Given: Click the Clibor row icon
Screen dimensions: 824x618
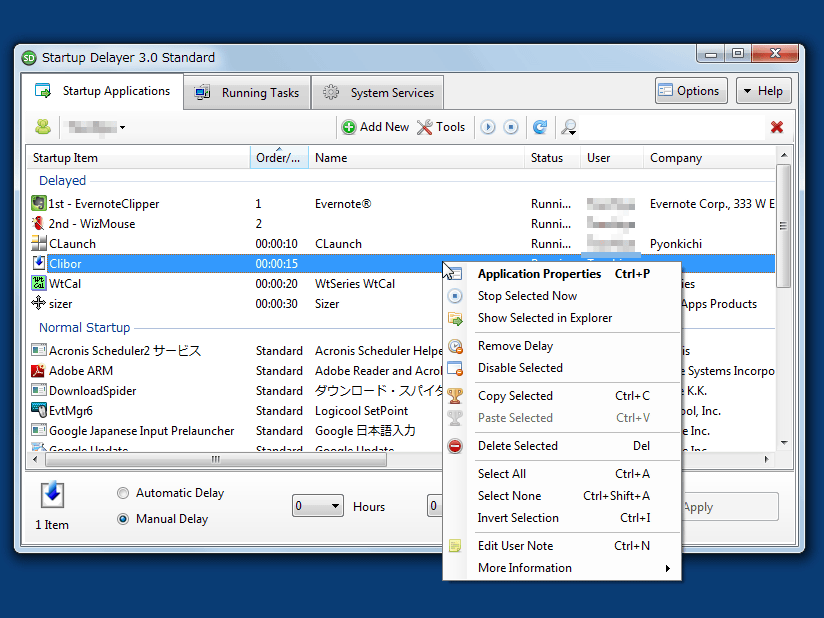Looking at the screenshot, I should pos(38,263).
